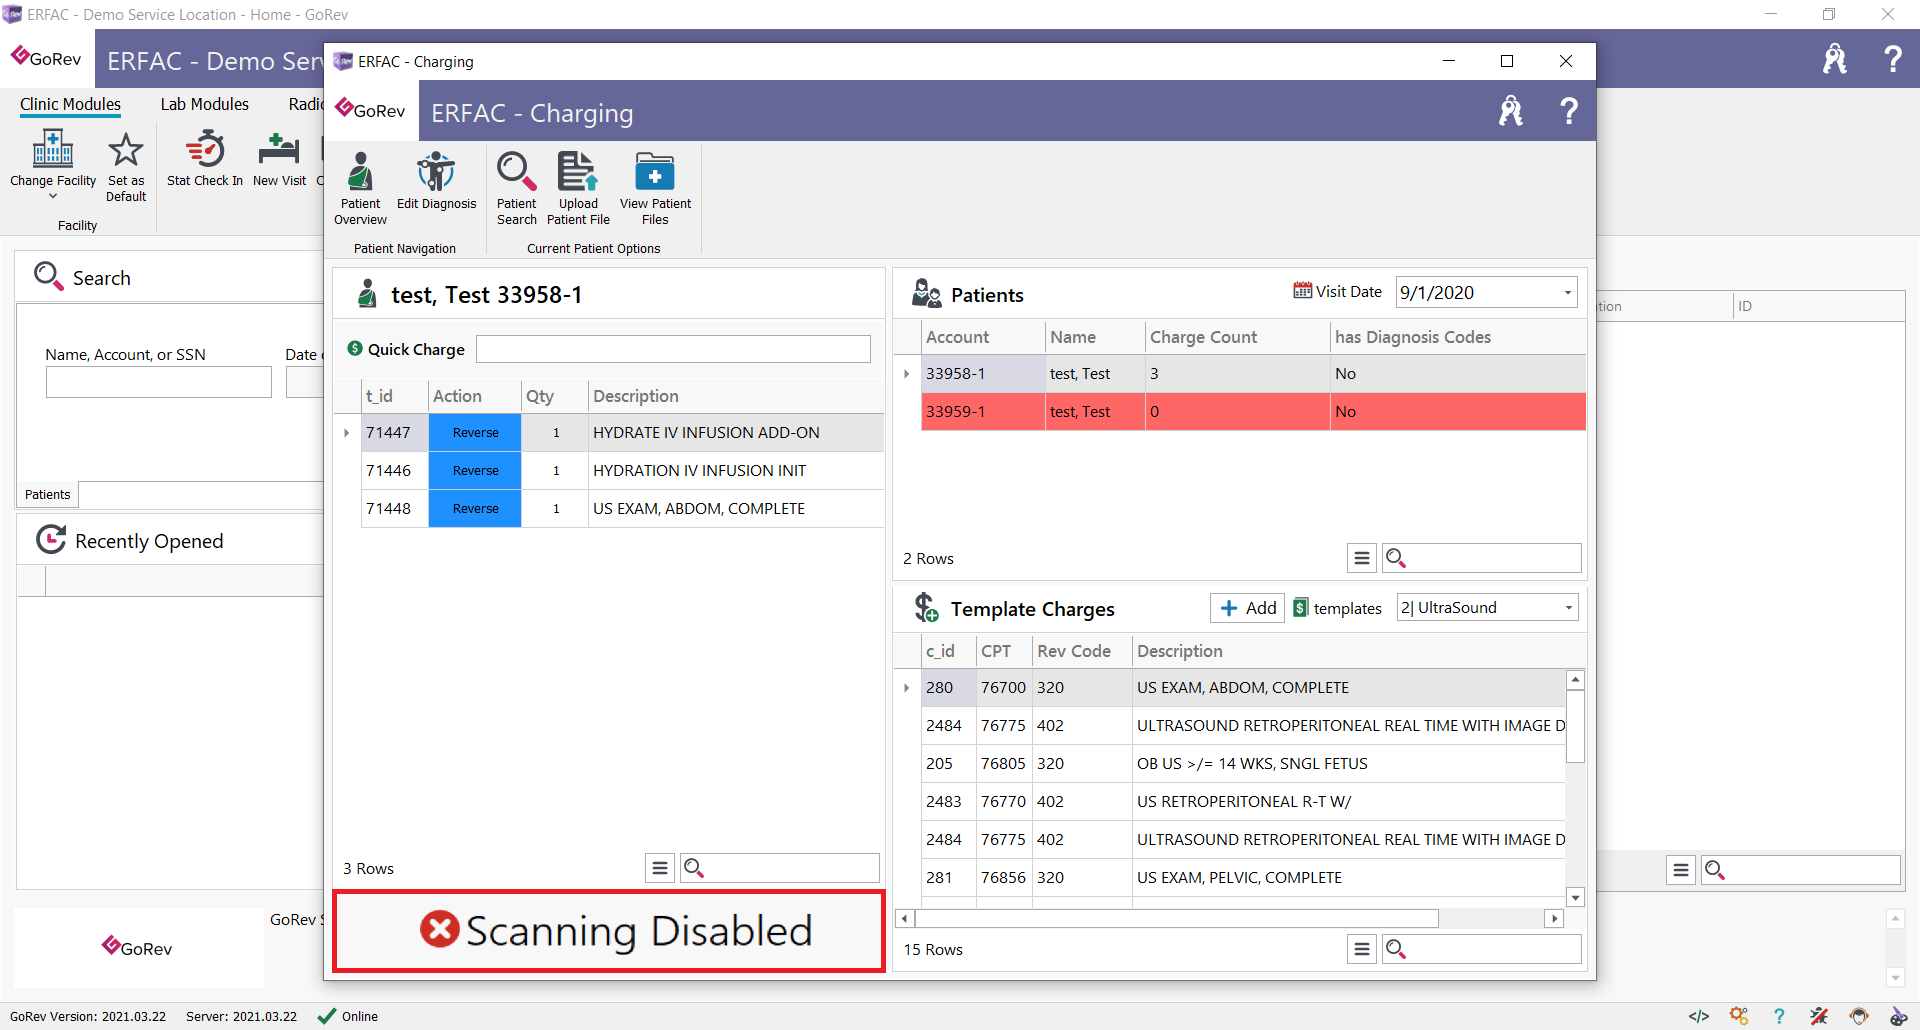Click search magnifier below Patients table
The height and width of the screenshot is (1030, 1920).
click(x=1396, y=558)
